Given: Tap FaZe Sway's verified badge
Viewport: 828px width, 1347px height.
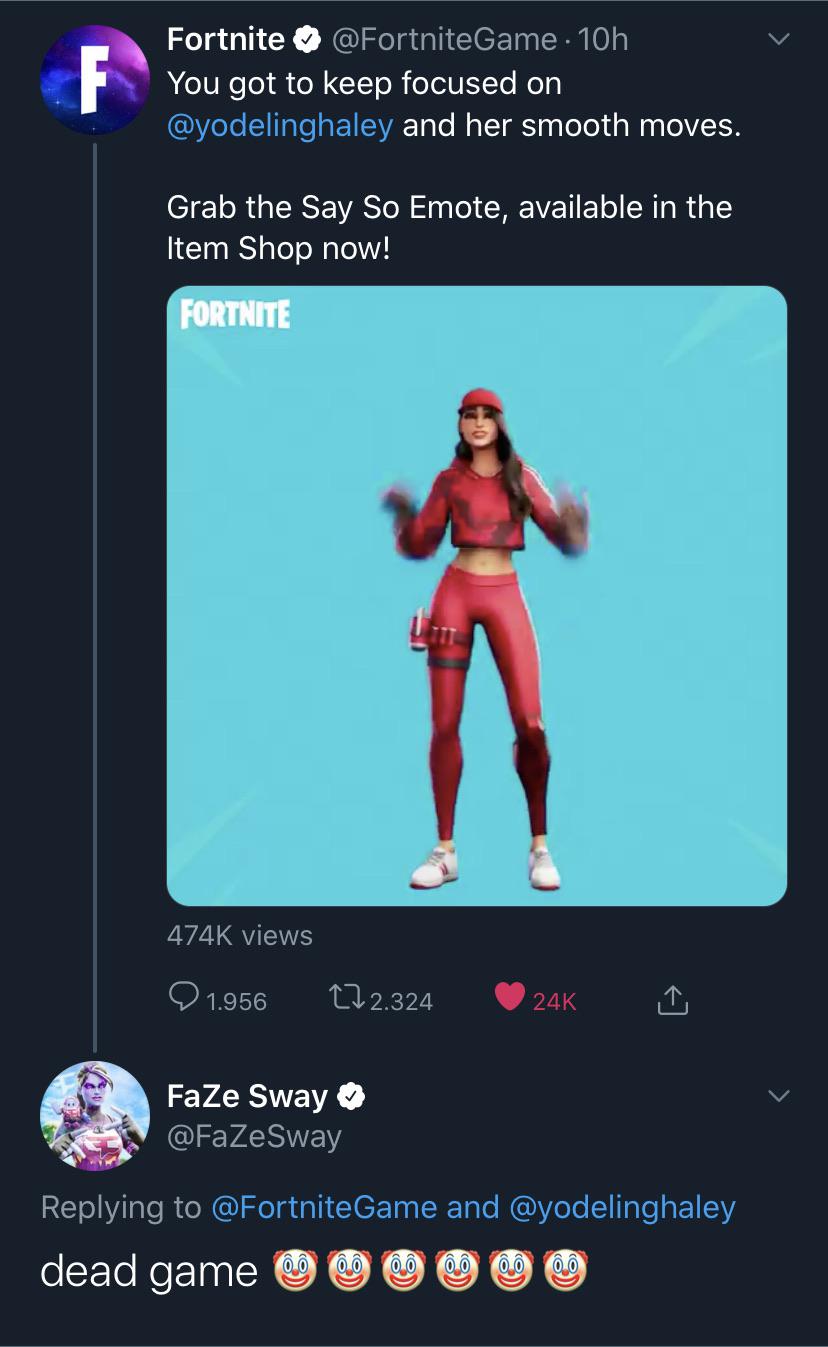Looking at the screenshot, I should coord(350,1097).
